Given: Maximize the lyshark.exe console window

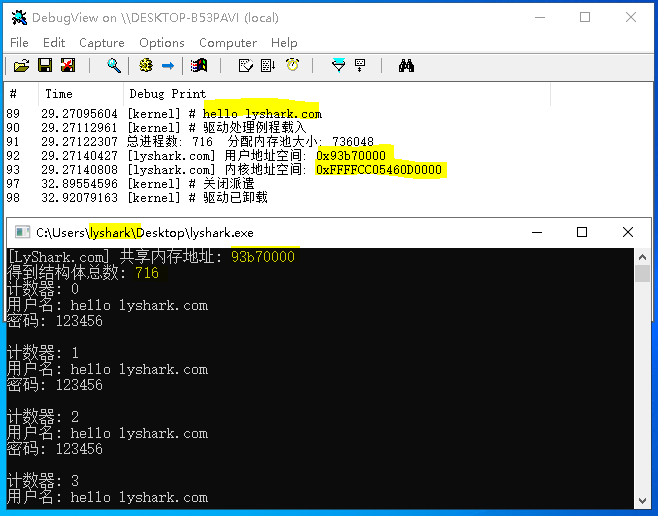Looking at the screenshot, I should coord(582,232).
